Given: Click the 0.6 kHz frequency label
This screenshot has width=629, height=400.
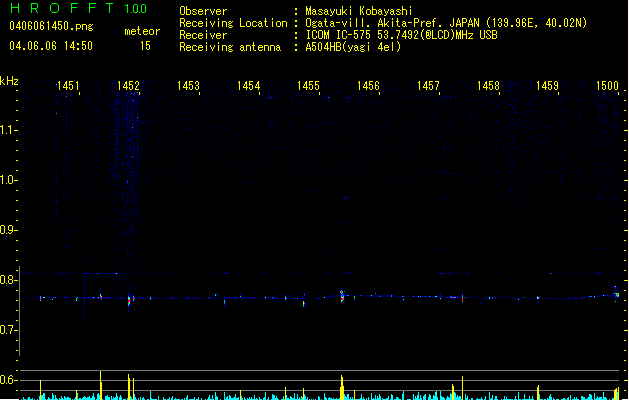Looking at the screenshot, I should pyautogui.click(x=9, y=380).
